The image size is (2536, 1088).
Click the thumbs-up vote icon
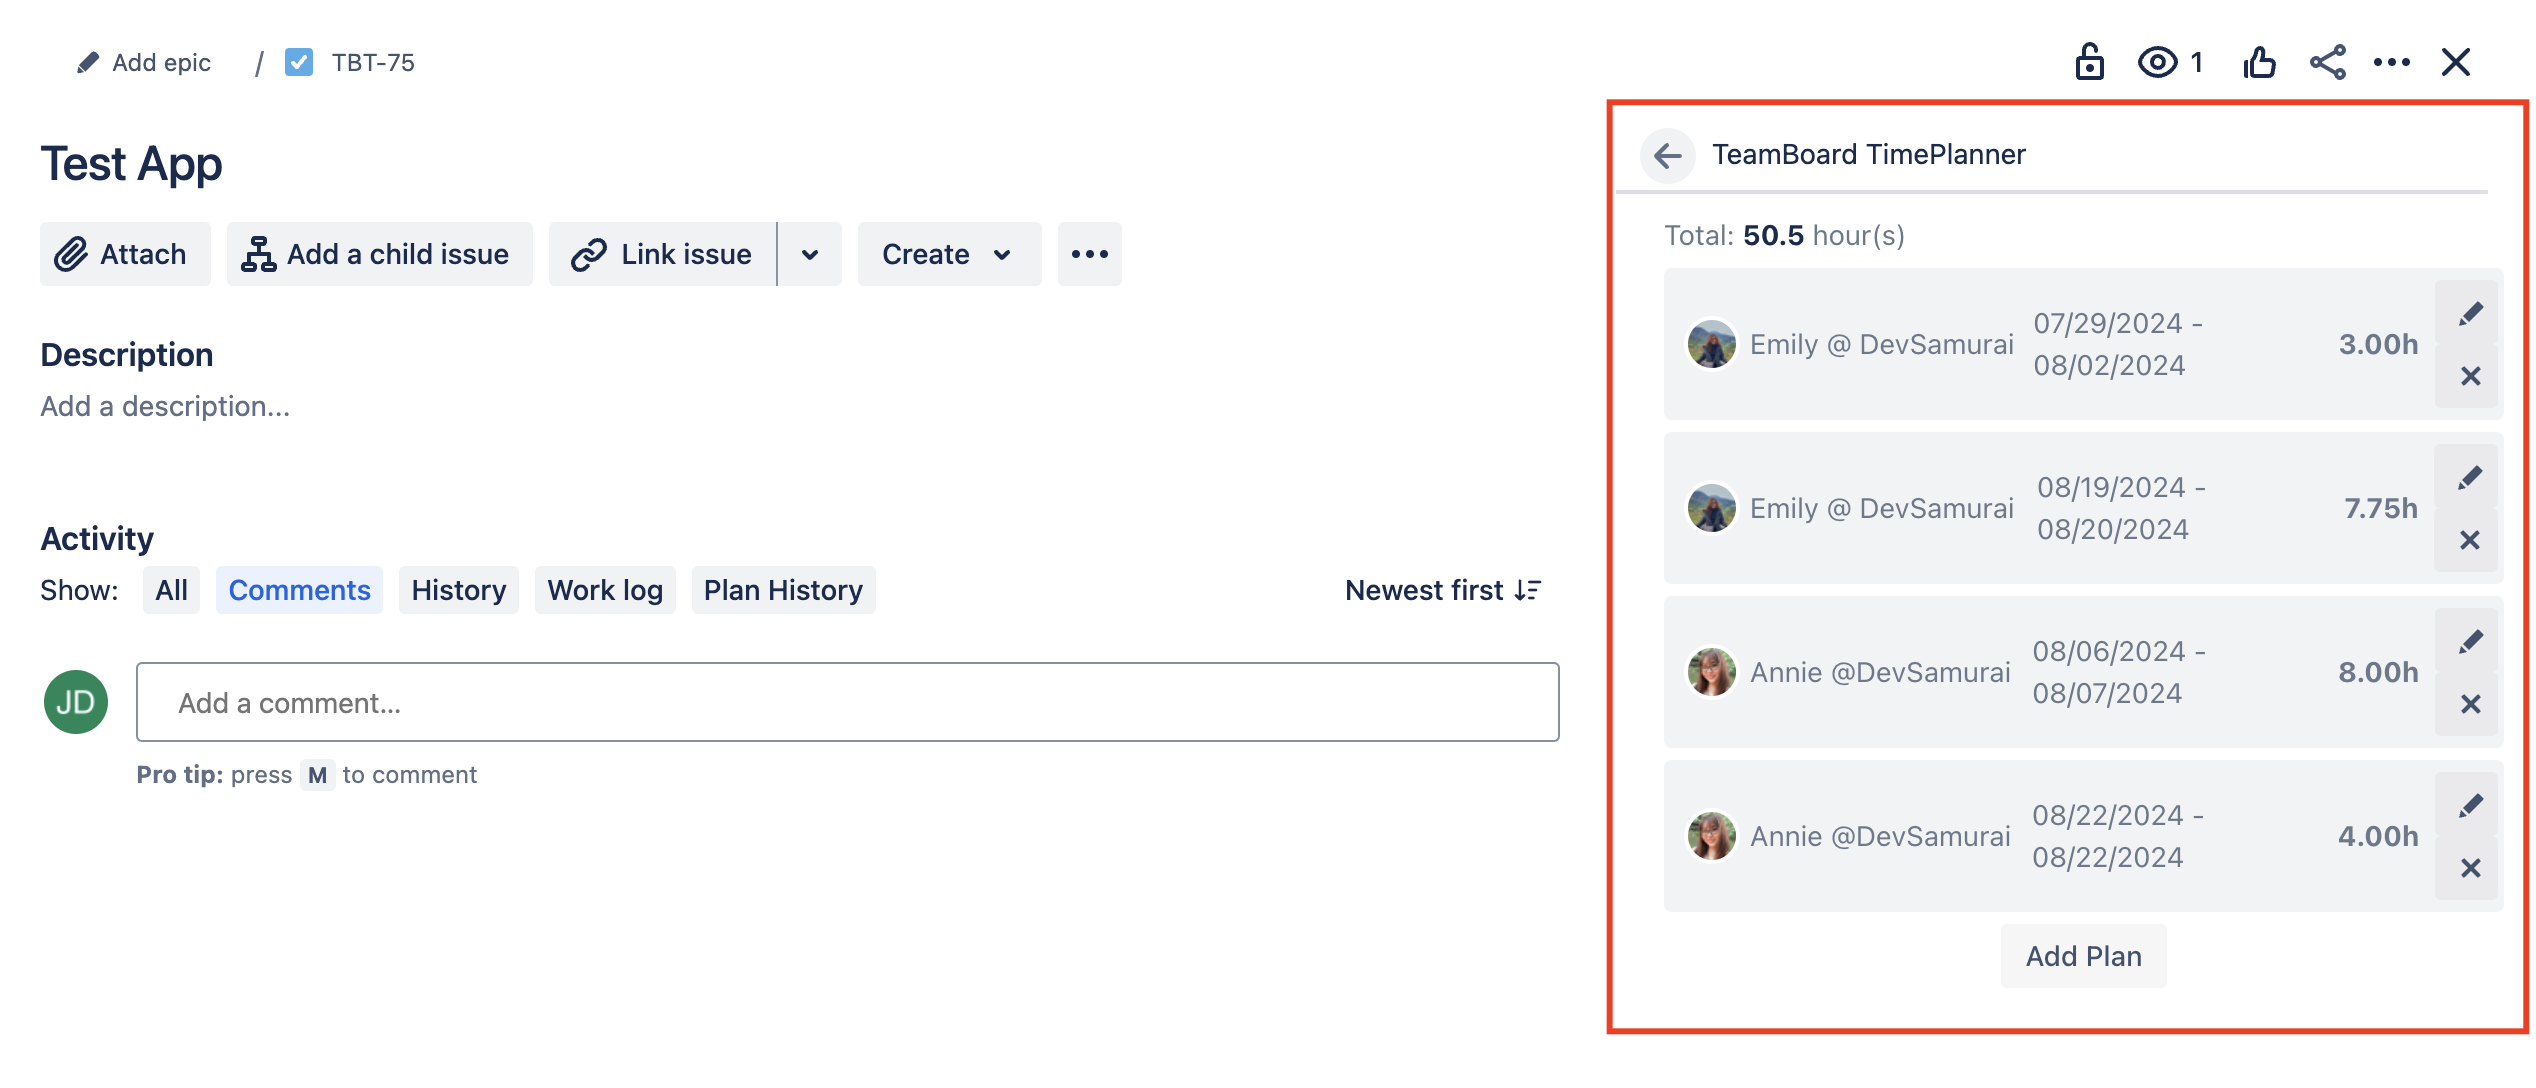coord(2259,63)
